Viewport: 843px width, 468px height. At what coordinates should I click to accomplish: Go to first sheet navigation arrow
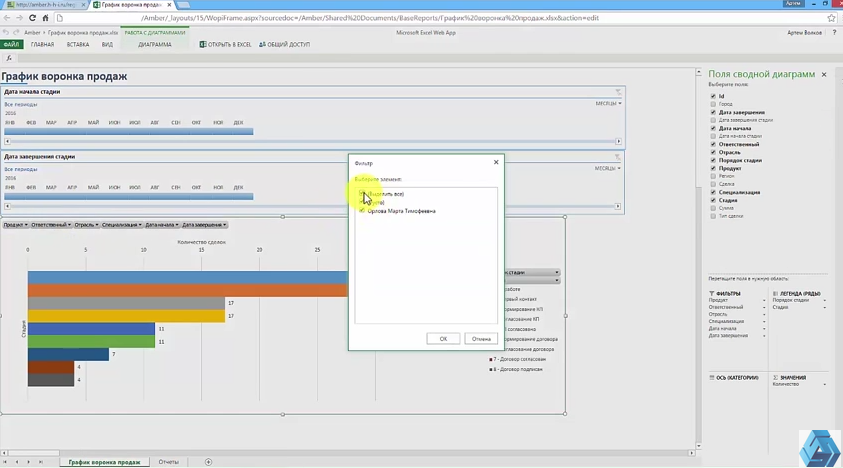(5, 462)
